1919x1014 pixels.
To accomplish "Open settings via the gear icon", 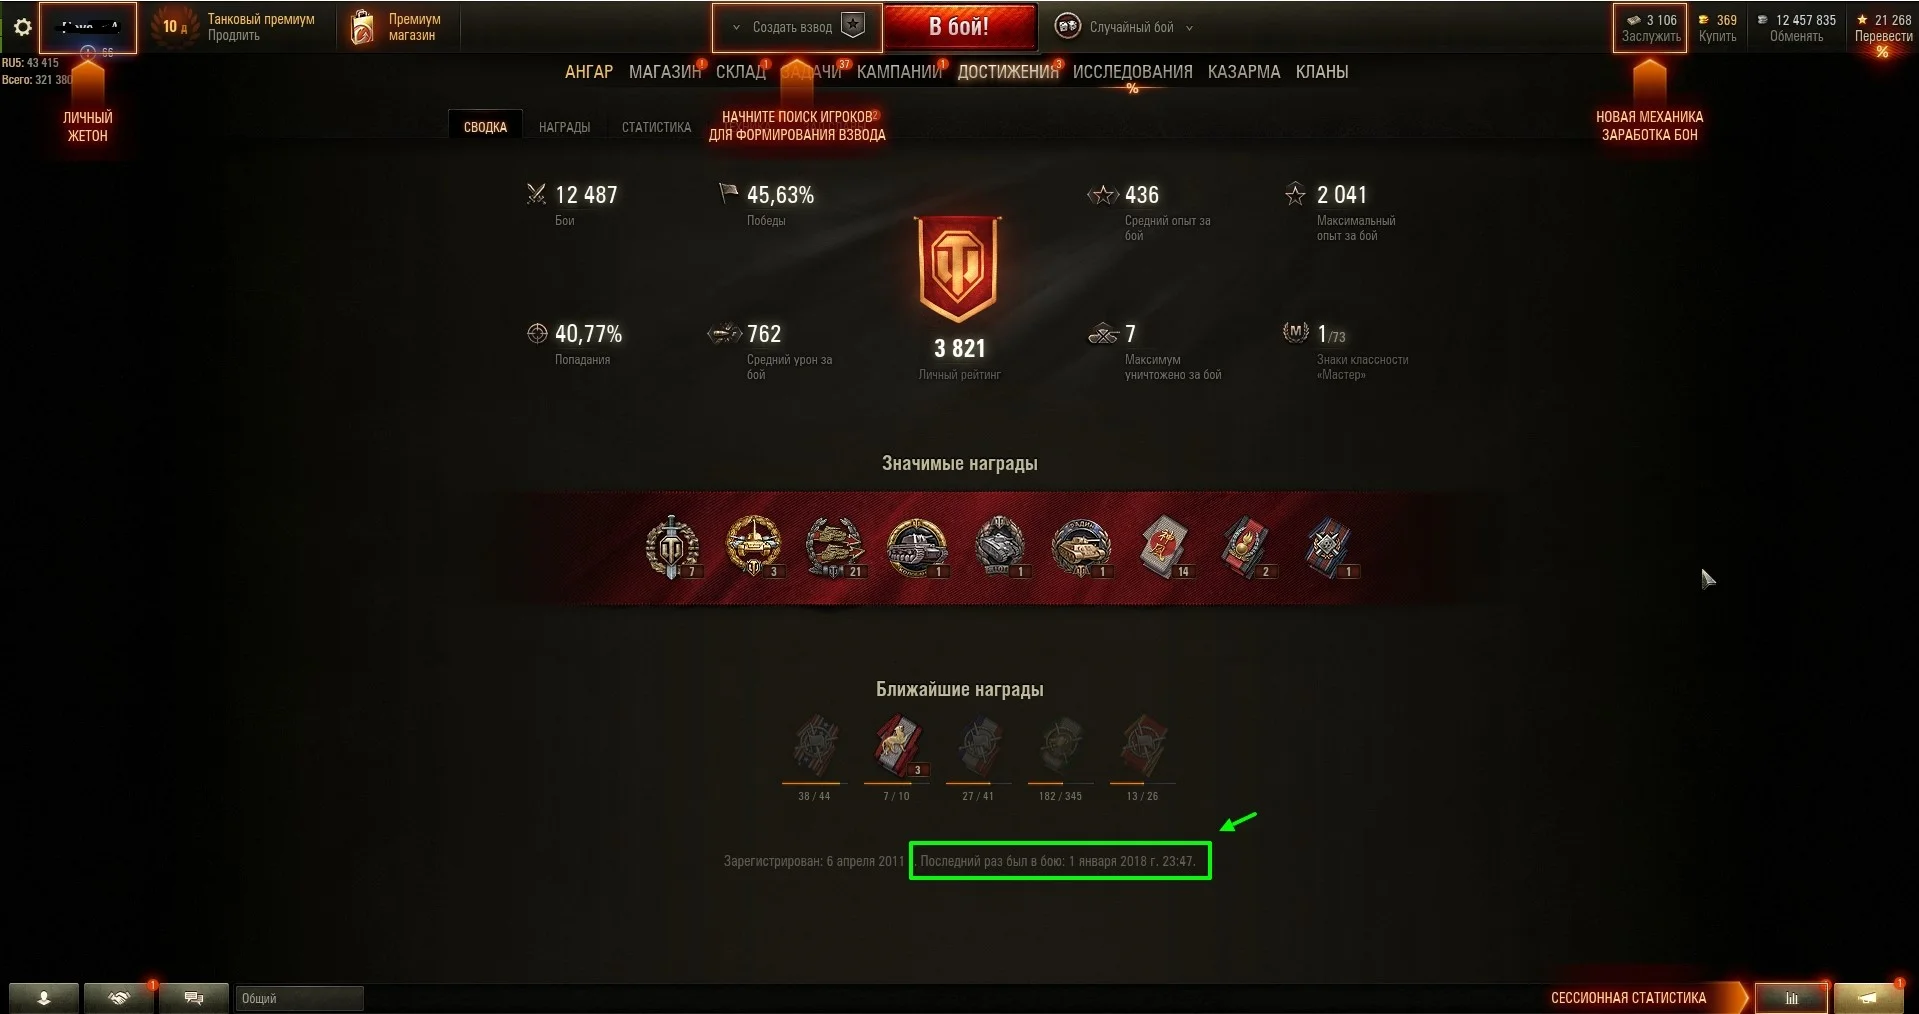I will [22, 27].
